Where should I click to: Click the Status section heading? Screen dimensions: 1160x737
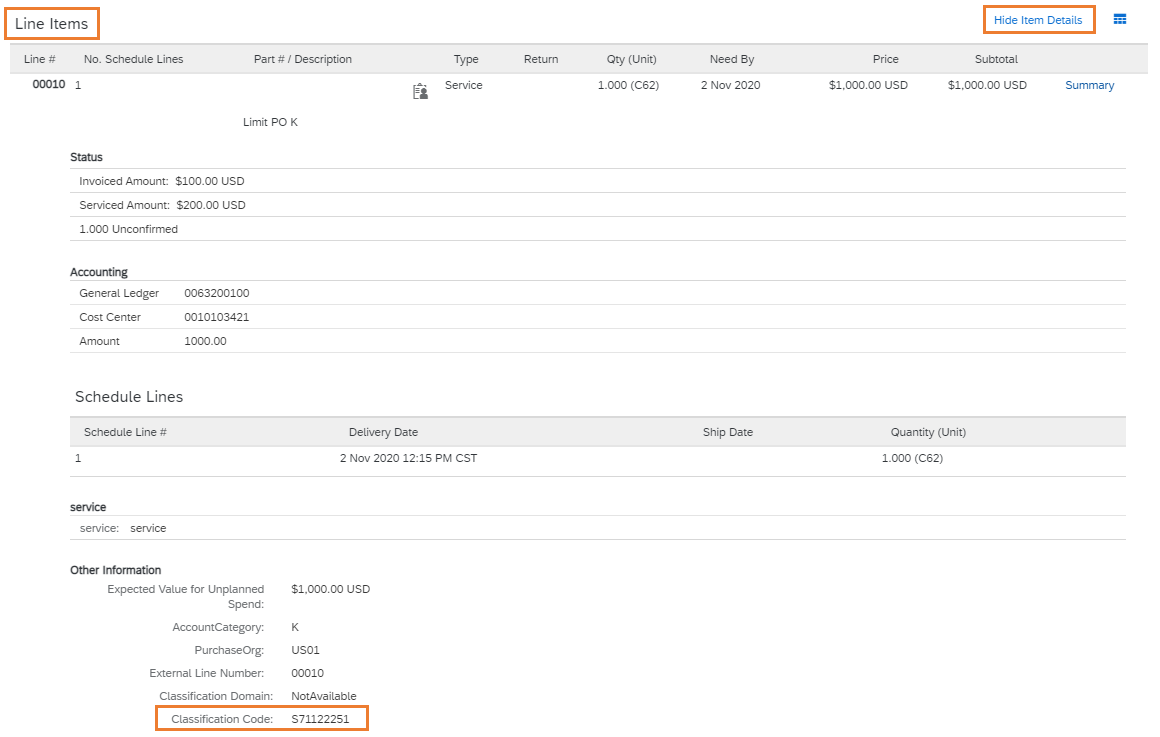click(x=86, y=157)
